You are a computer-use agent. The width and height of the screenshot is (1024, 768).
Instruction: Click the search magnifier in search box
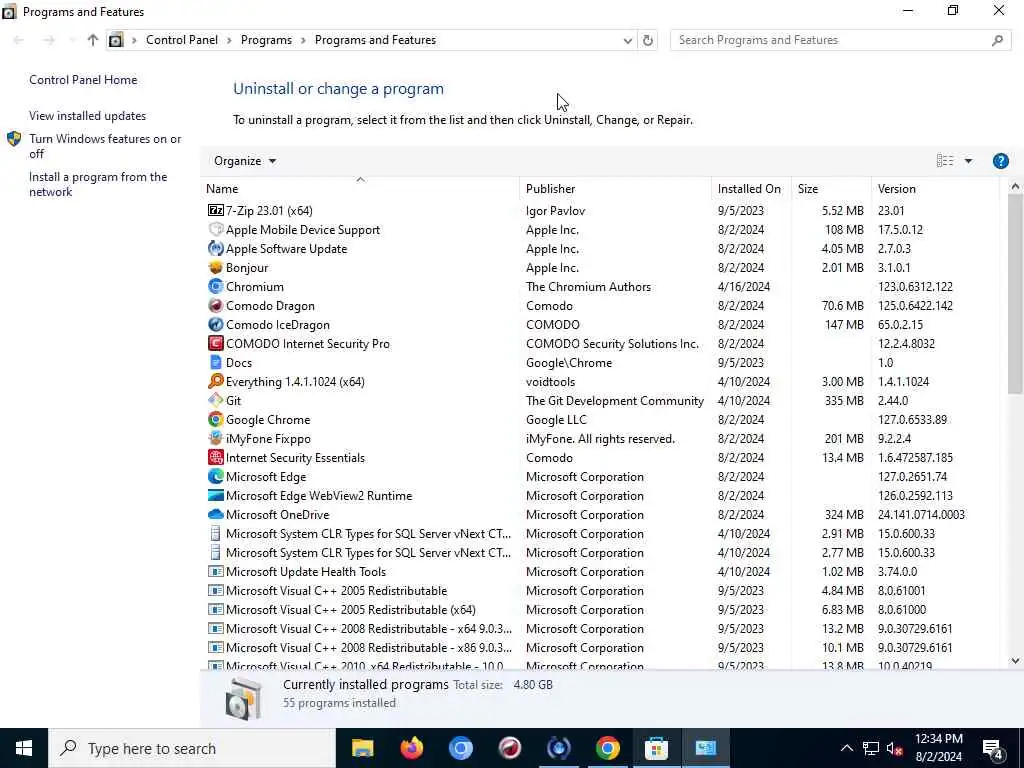(x=997, y=40)
